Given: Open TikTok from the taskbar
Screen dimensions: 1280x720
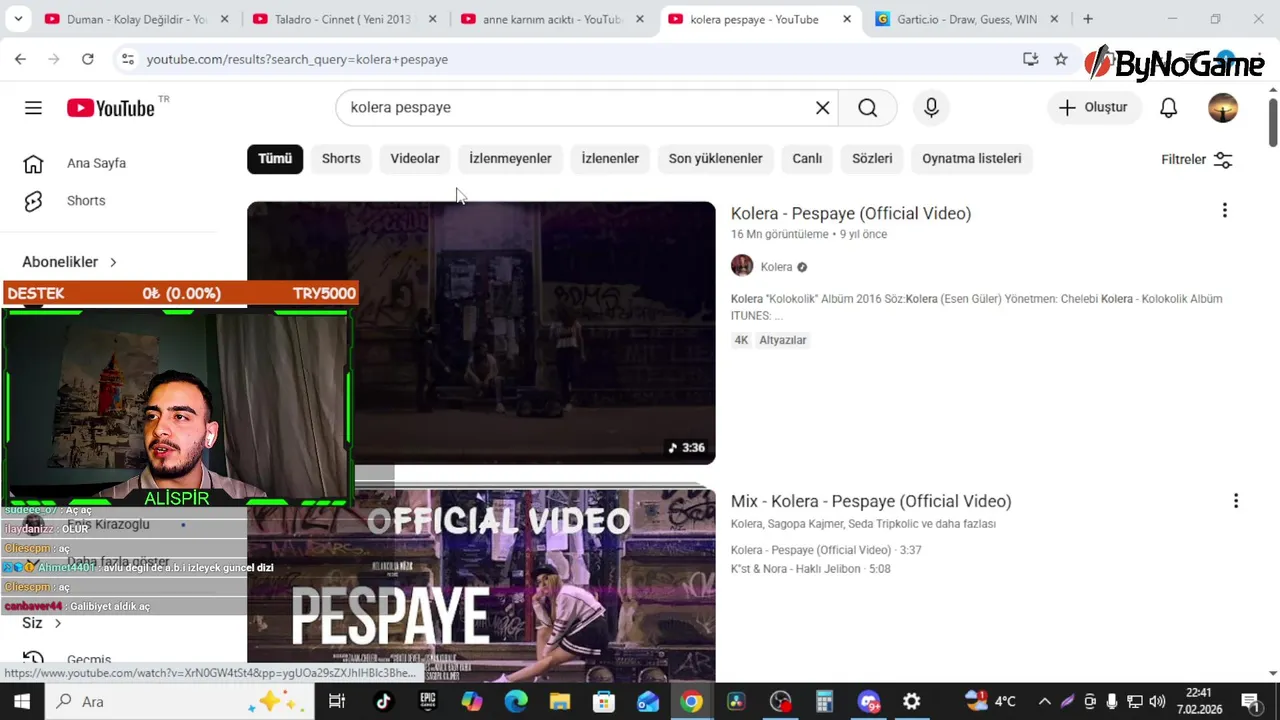Looking at the screenshot, I should 383,701.
